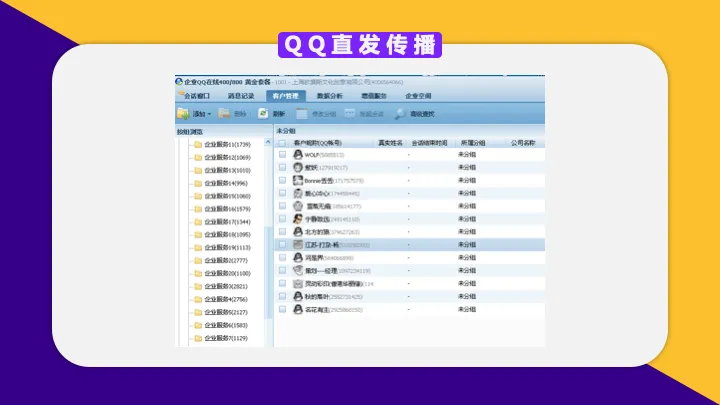Open 企业服务6(1583) group link
The width and height of the screenshot is (720, 405).
pos(226,325)
